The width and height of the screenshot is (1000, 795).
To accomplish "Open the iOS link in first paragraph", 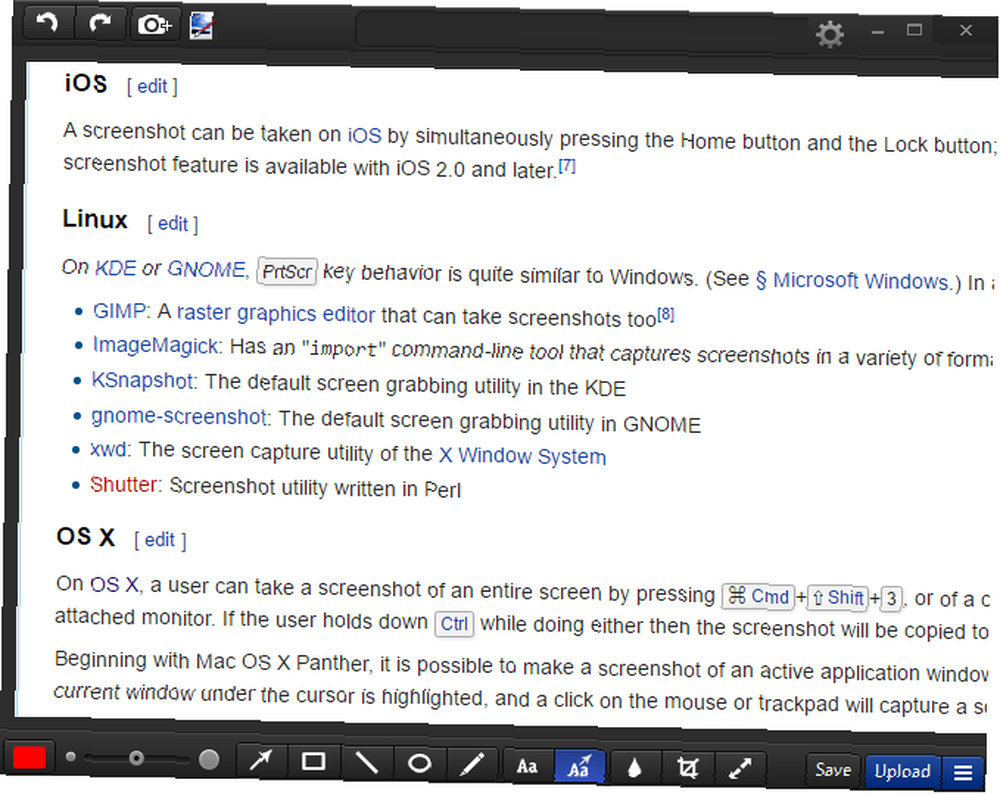I will pos(364,135).
